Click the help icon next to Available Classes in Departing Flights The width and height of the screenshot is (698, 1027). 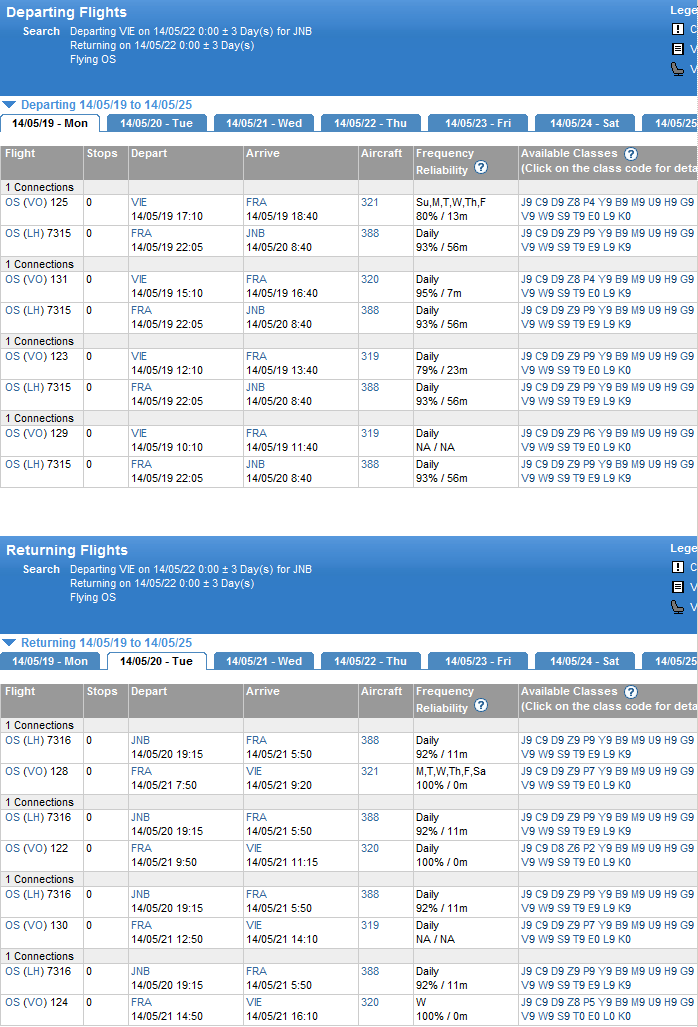click(631, 154)
